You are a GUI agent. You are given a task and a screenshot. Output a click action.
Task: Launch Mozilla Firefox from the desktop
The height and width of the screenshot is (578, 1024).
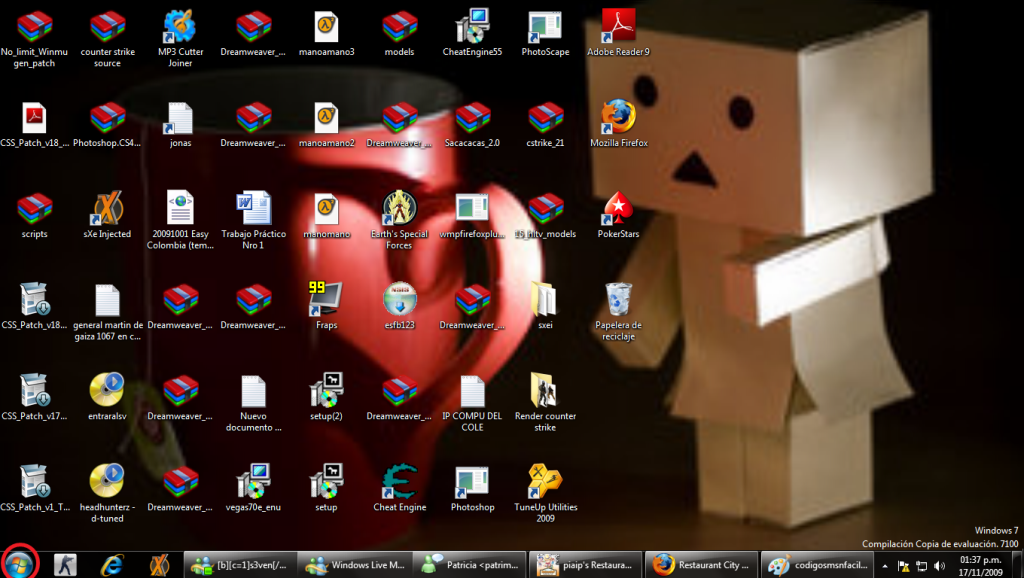tap(618, 117)
